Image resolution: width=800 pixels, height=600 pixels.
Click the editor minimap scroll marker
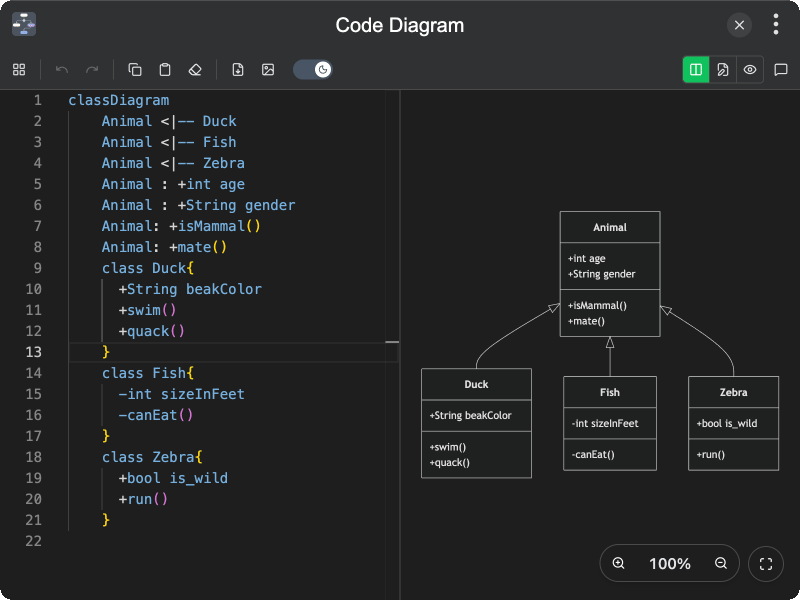pos(392,342)
